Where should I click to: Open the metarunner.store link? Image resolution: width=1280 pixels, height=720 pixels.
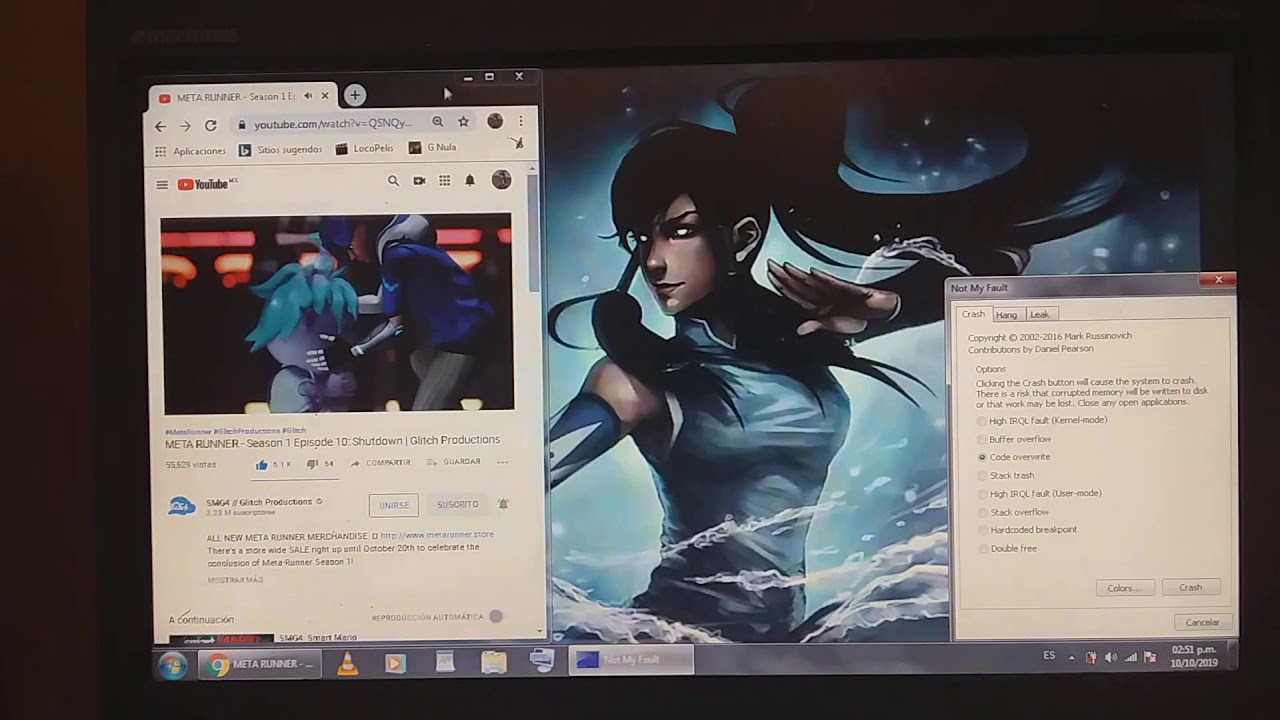437,535
